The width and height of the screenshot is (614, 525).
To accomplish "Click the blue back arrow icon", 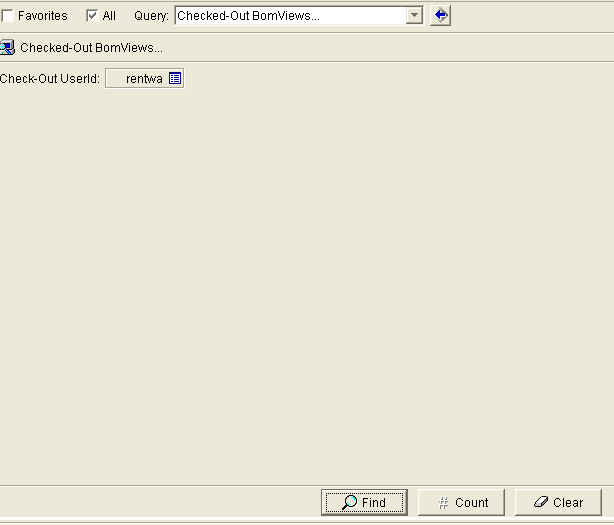I will click(x=441, y=16).
